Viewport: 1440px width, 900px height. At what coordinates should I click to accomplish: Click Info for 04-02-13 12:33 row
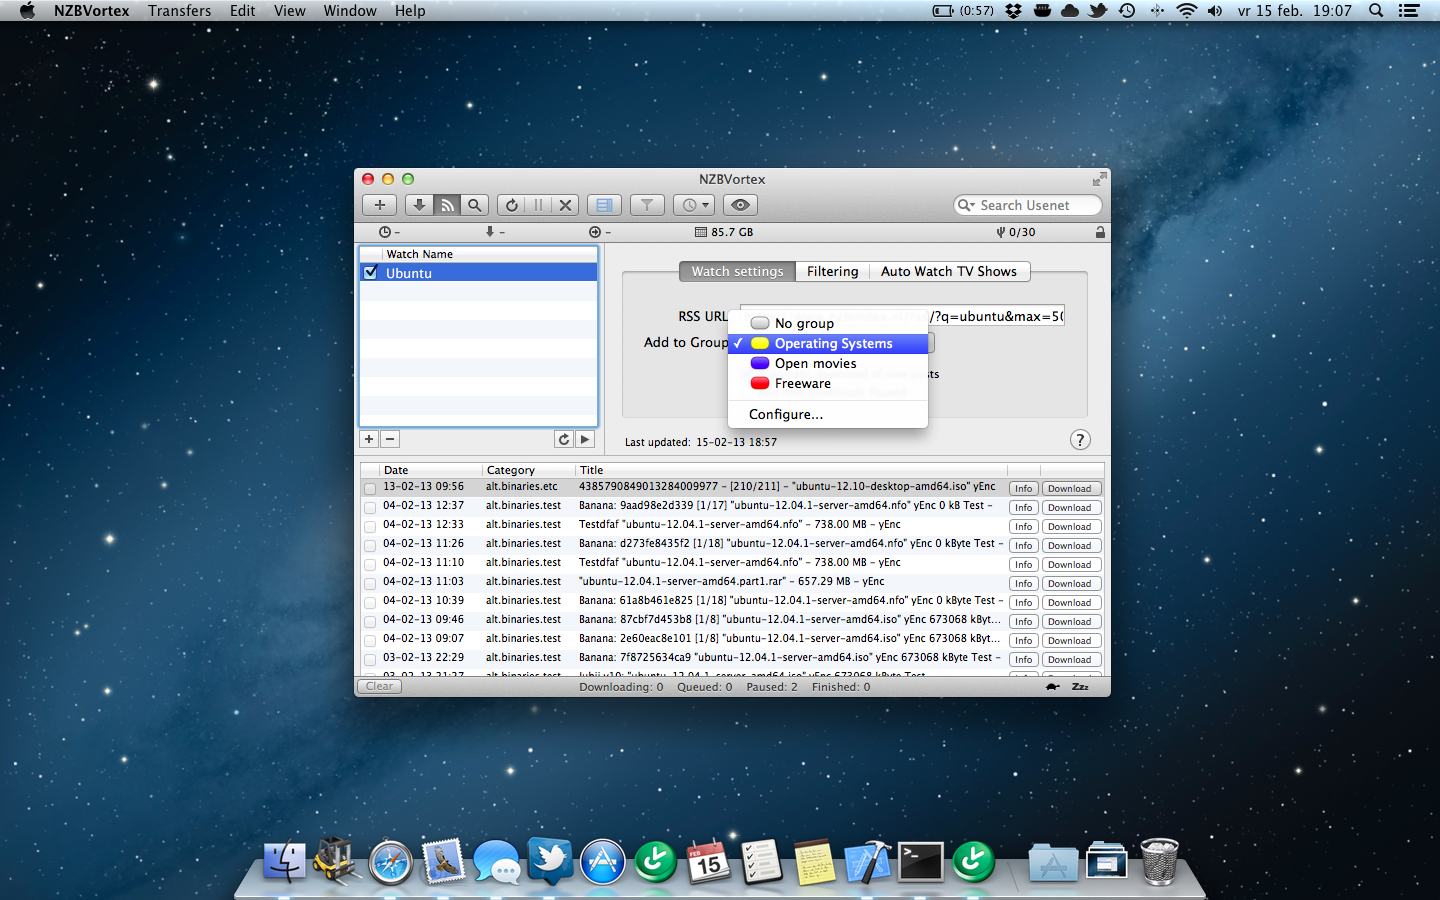pyautogui.click(x=1023, y=526)
